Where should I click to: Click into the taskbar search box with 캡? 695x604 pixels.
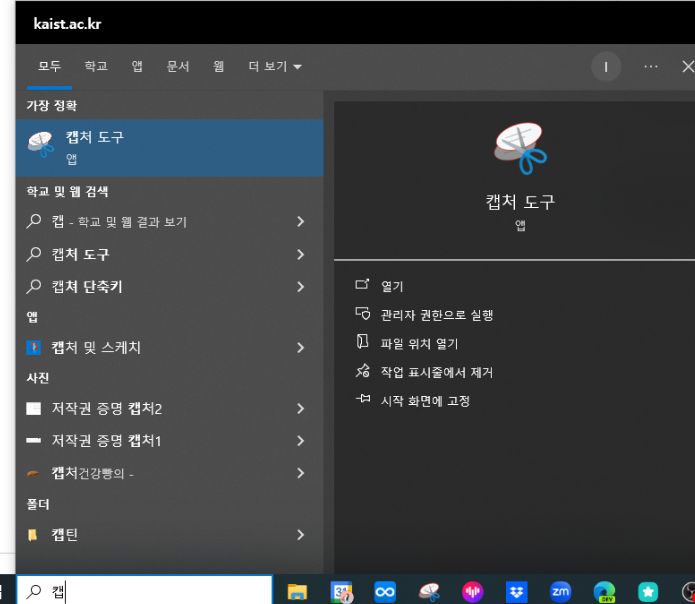[x=144, y=591]
